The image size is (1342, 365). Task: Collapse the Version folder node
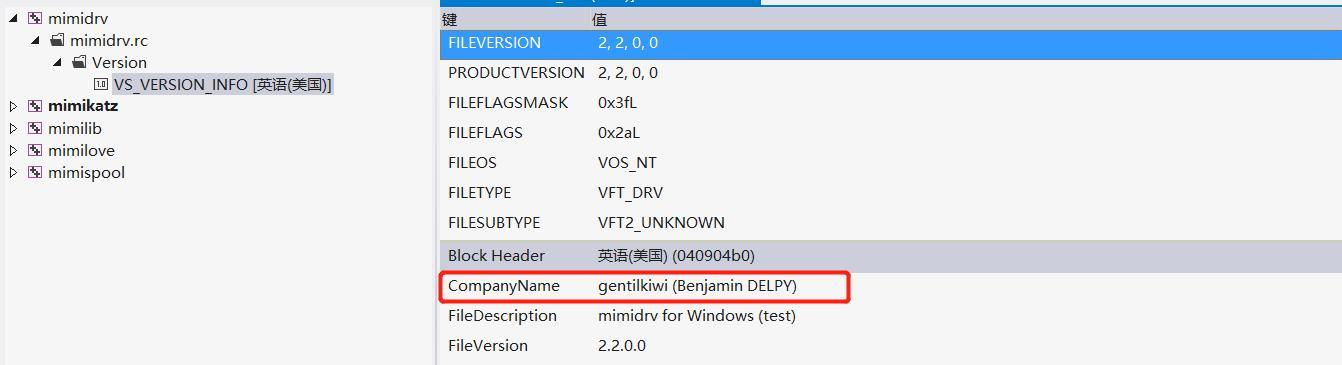point(58,62)
